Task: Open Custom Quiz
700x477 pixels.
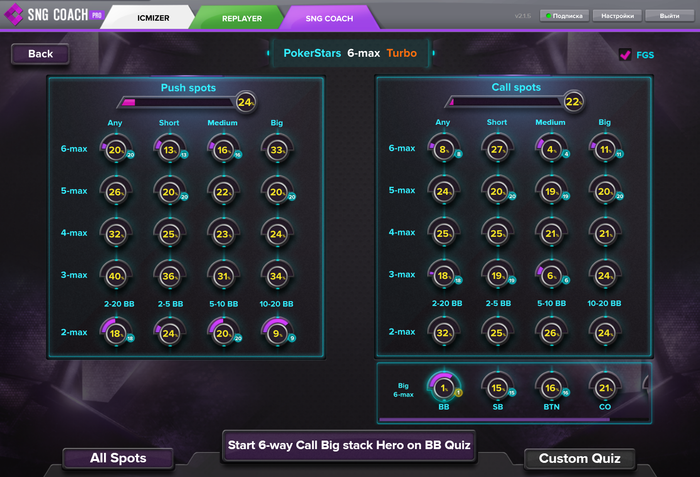Action: pos(579,459)
